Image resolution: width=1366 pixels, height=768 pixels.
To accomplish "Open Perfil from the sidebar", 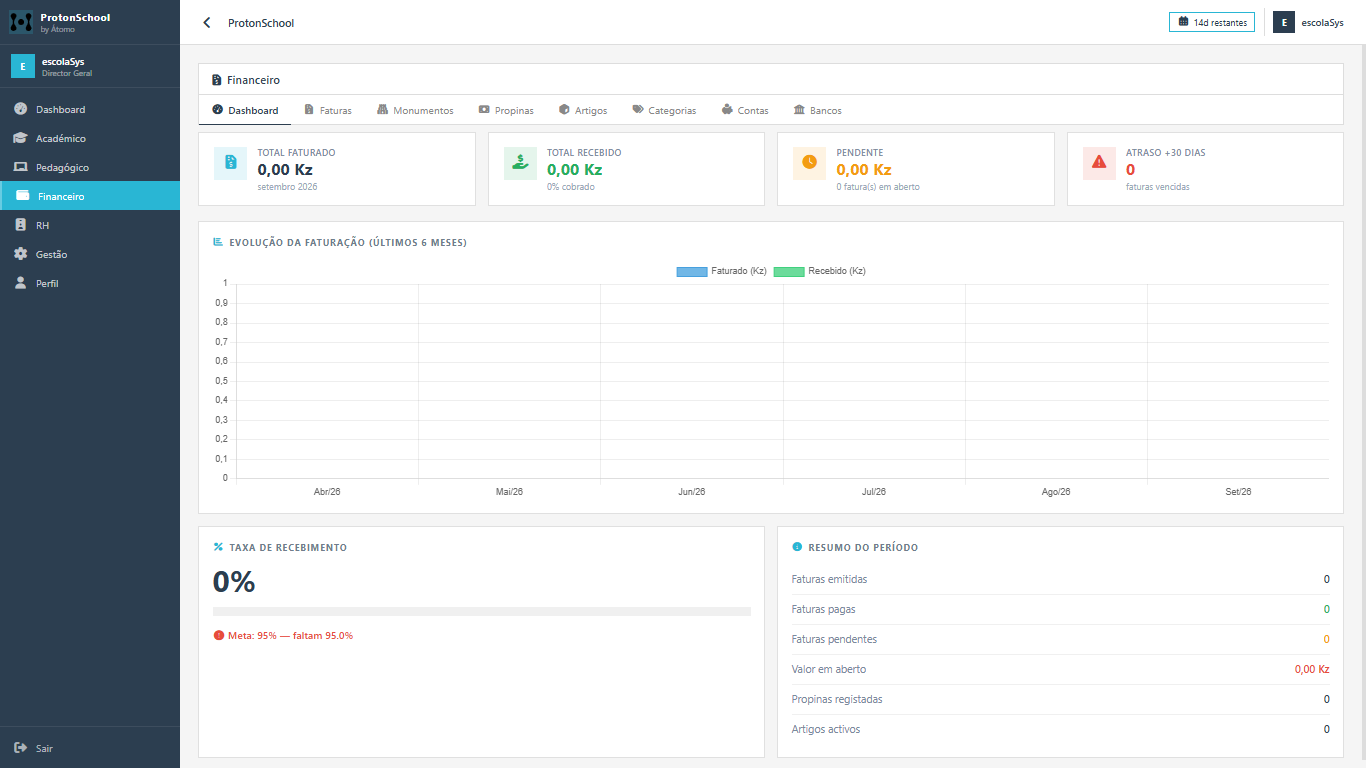I will click(x=90, y=283).
